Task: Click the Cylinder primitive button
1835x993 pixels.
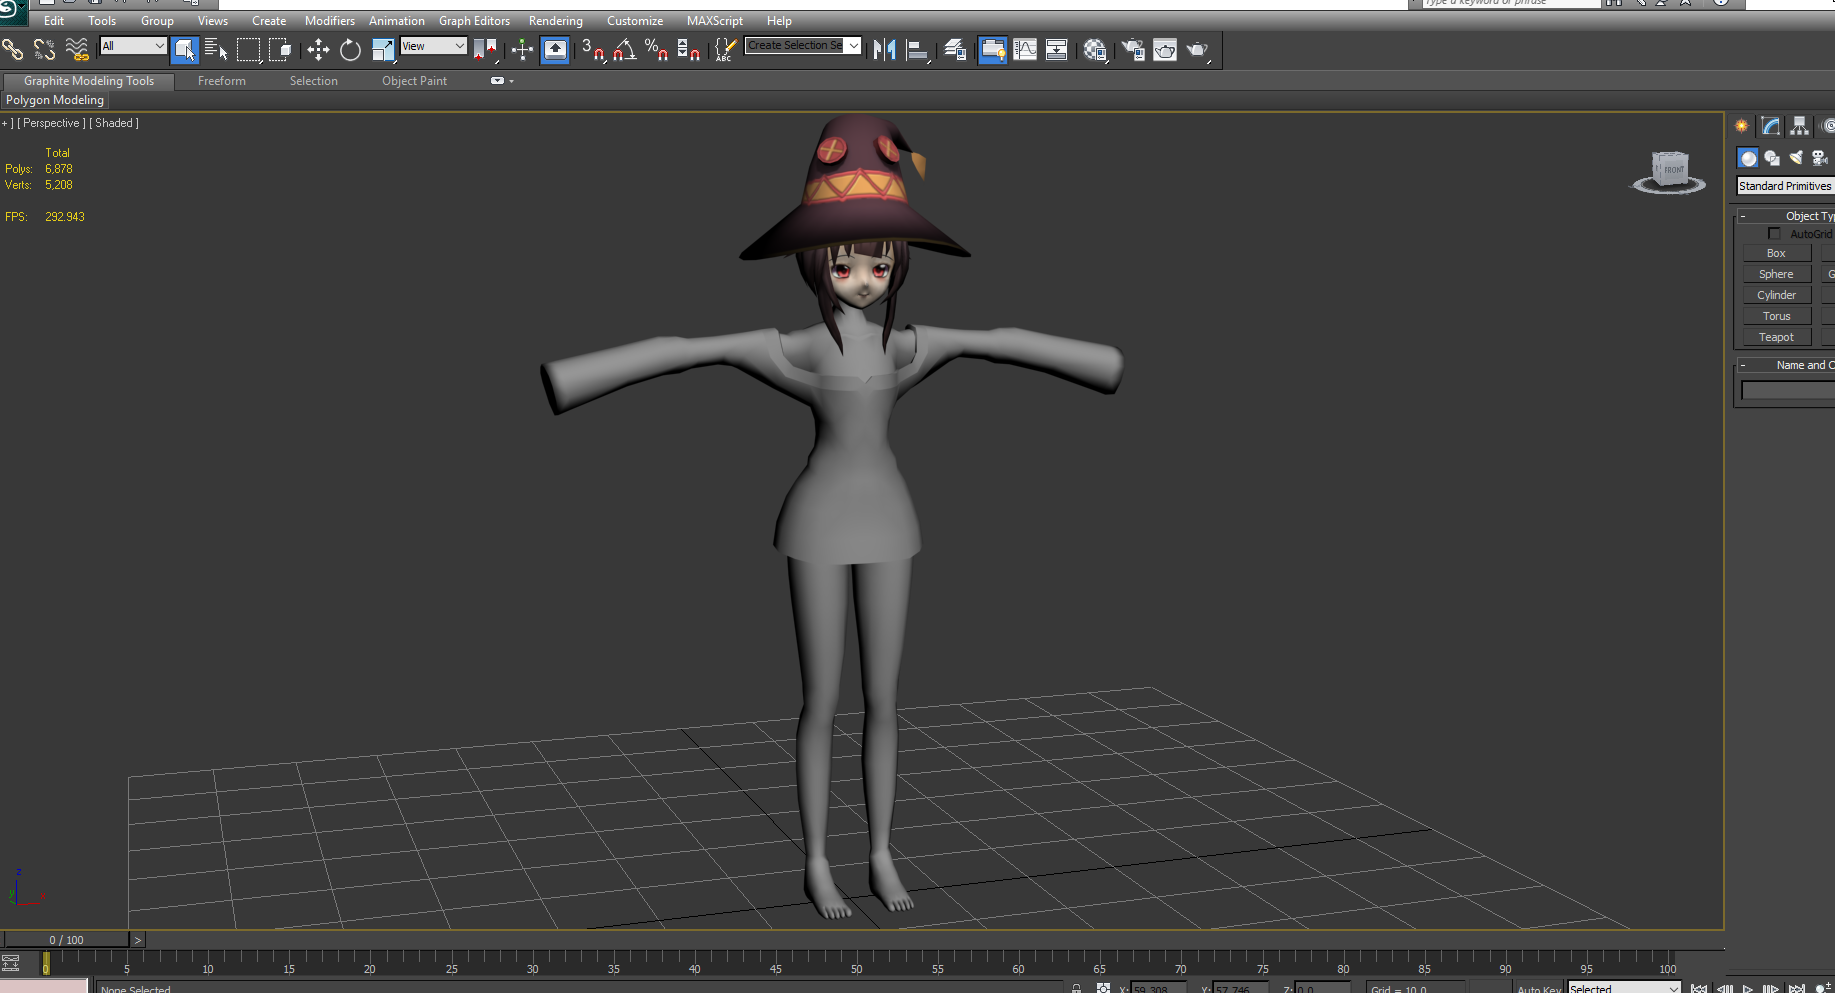Action: click(x=1776, y=295)
